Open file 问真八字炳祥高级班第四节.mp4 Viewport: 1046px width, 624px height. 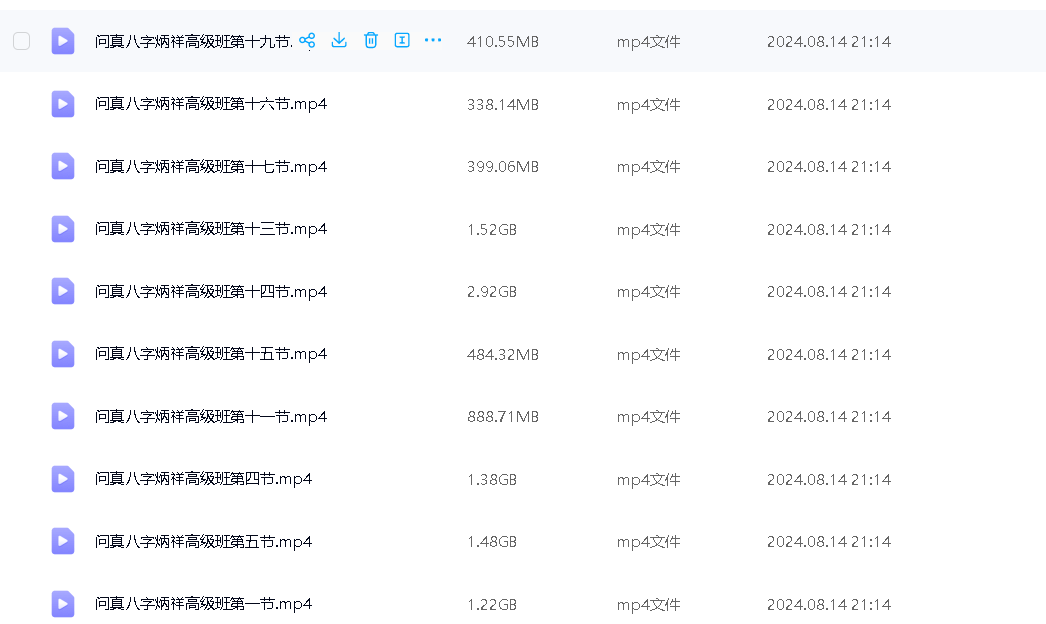pyautogui.click(x=203, y=479)
